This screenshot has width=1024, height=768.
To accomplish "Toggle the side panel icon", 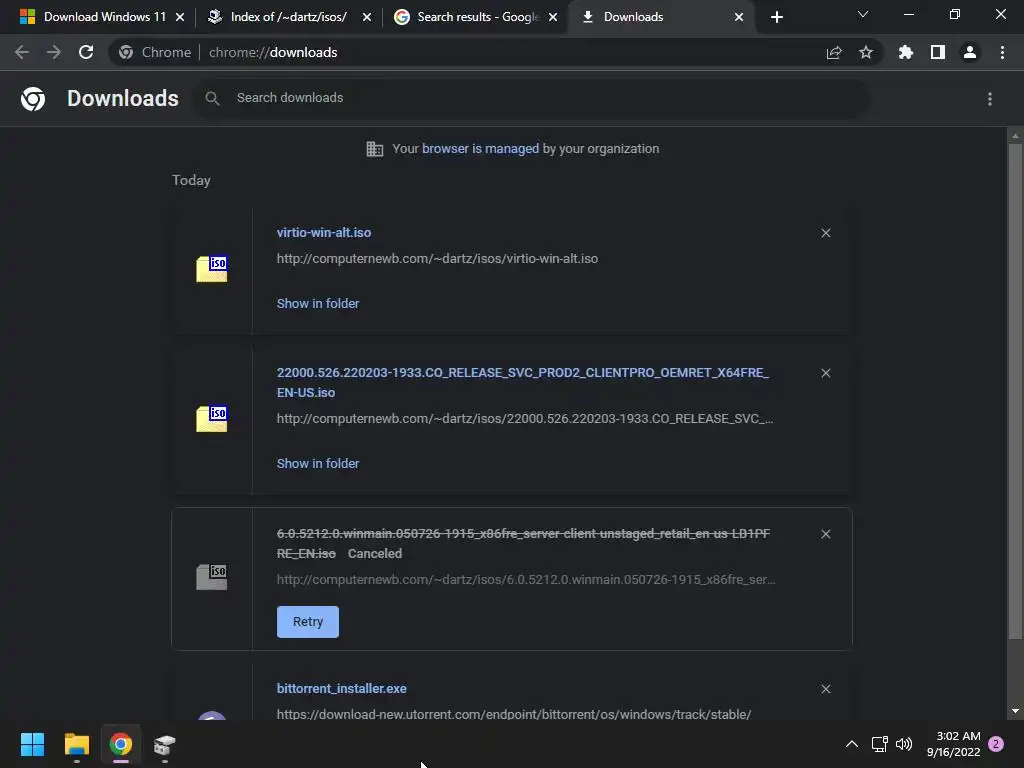I will click(938, 52).
